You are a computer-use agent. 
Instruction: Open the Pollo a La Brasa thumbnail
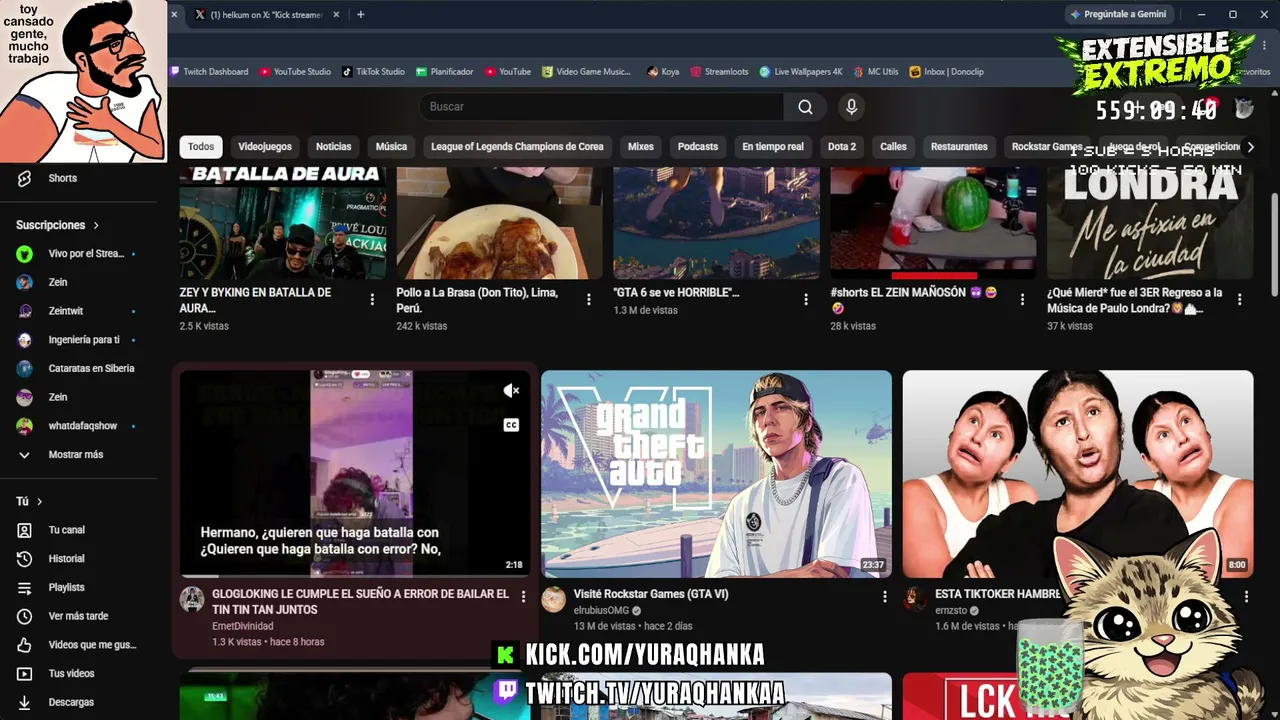(500, 223)
